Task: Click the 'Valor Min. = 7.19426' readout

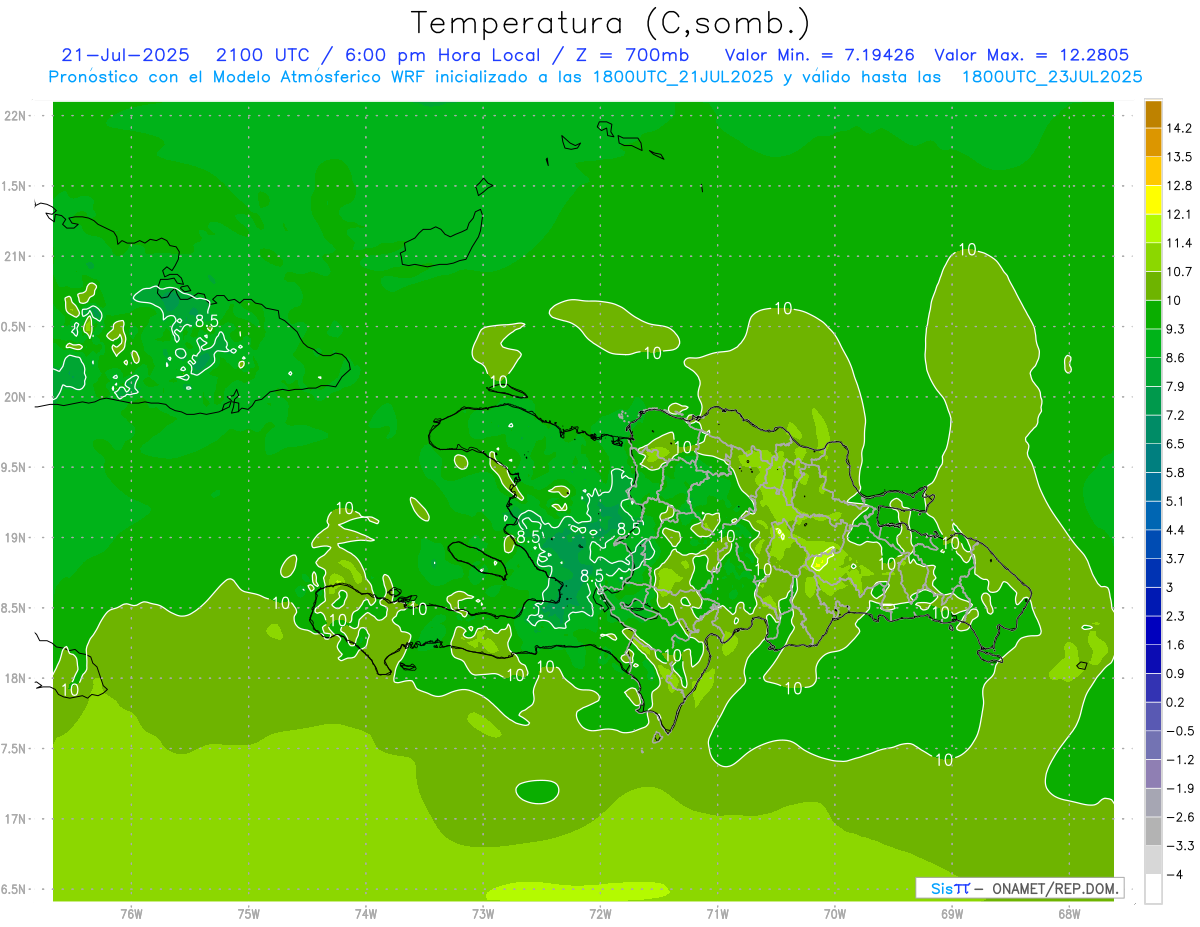Action: (x=819, y=55)
